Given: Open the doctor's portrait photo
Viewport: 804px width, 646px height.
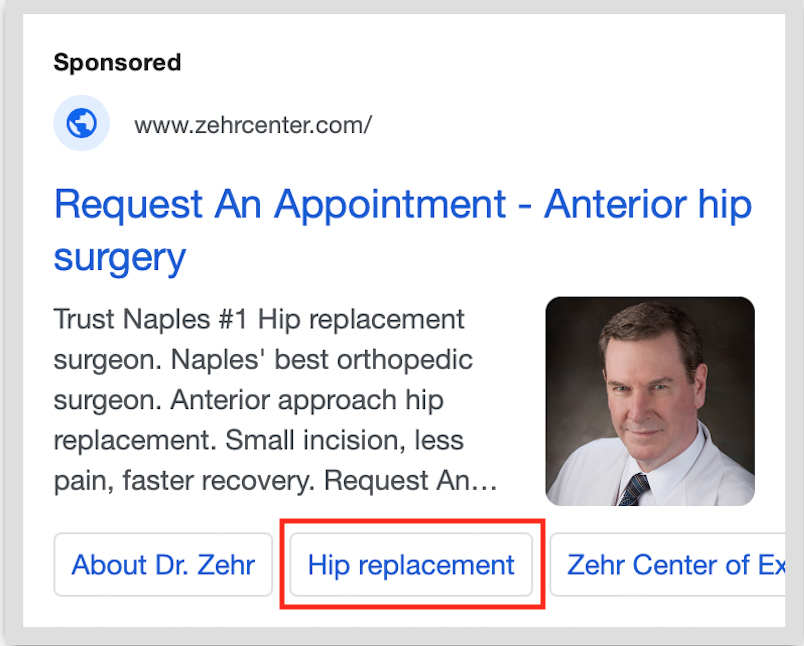Looking at the screenshot, I should [649, 400].
